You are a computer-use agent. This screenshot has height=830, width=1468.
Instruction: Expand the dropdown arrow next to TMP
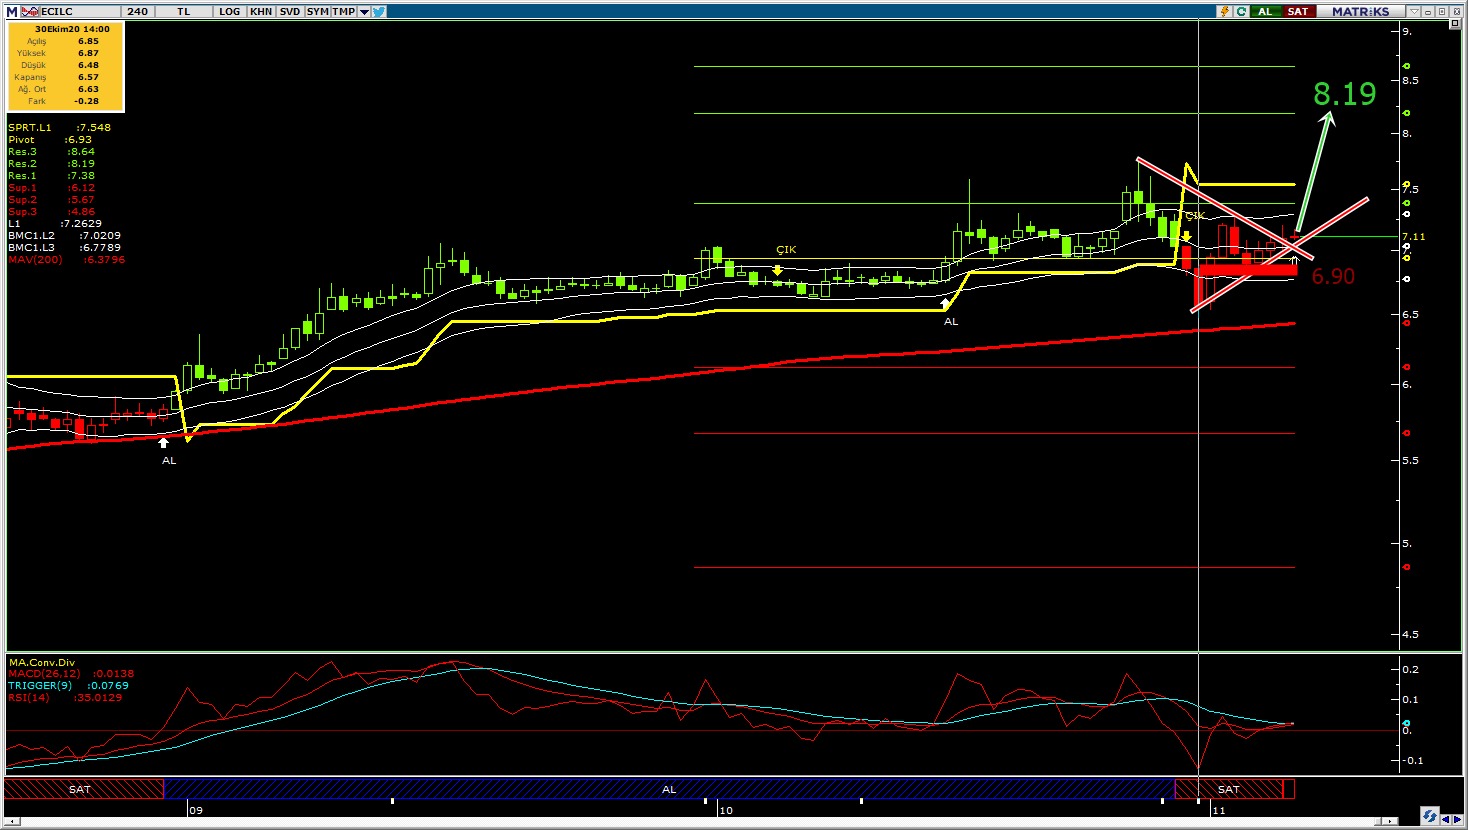coord(363,11)
